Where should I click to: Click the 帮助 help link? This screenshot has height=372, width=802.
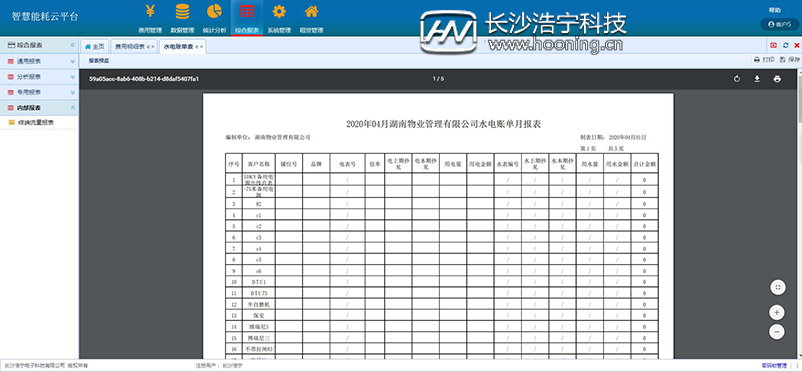point(774,10)
